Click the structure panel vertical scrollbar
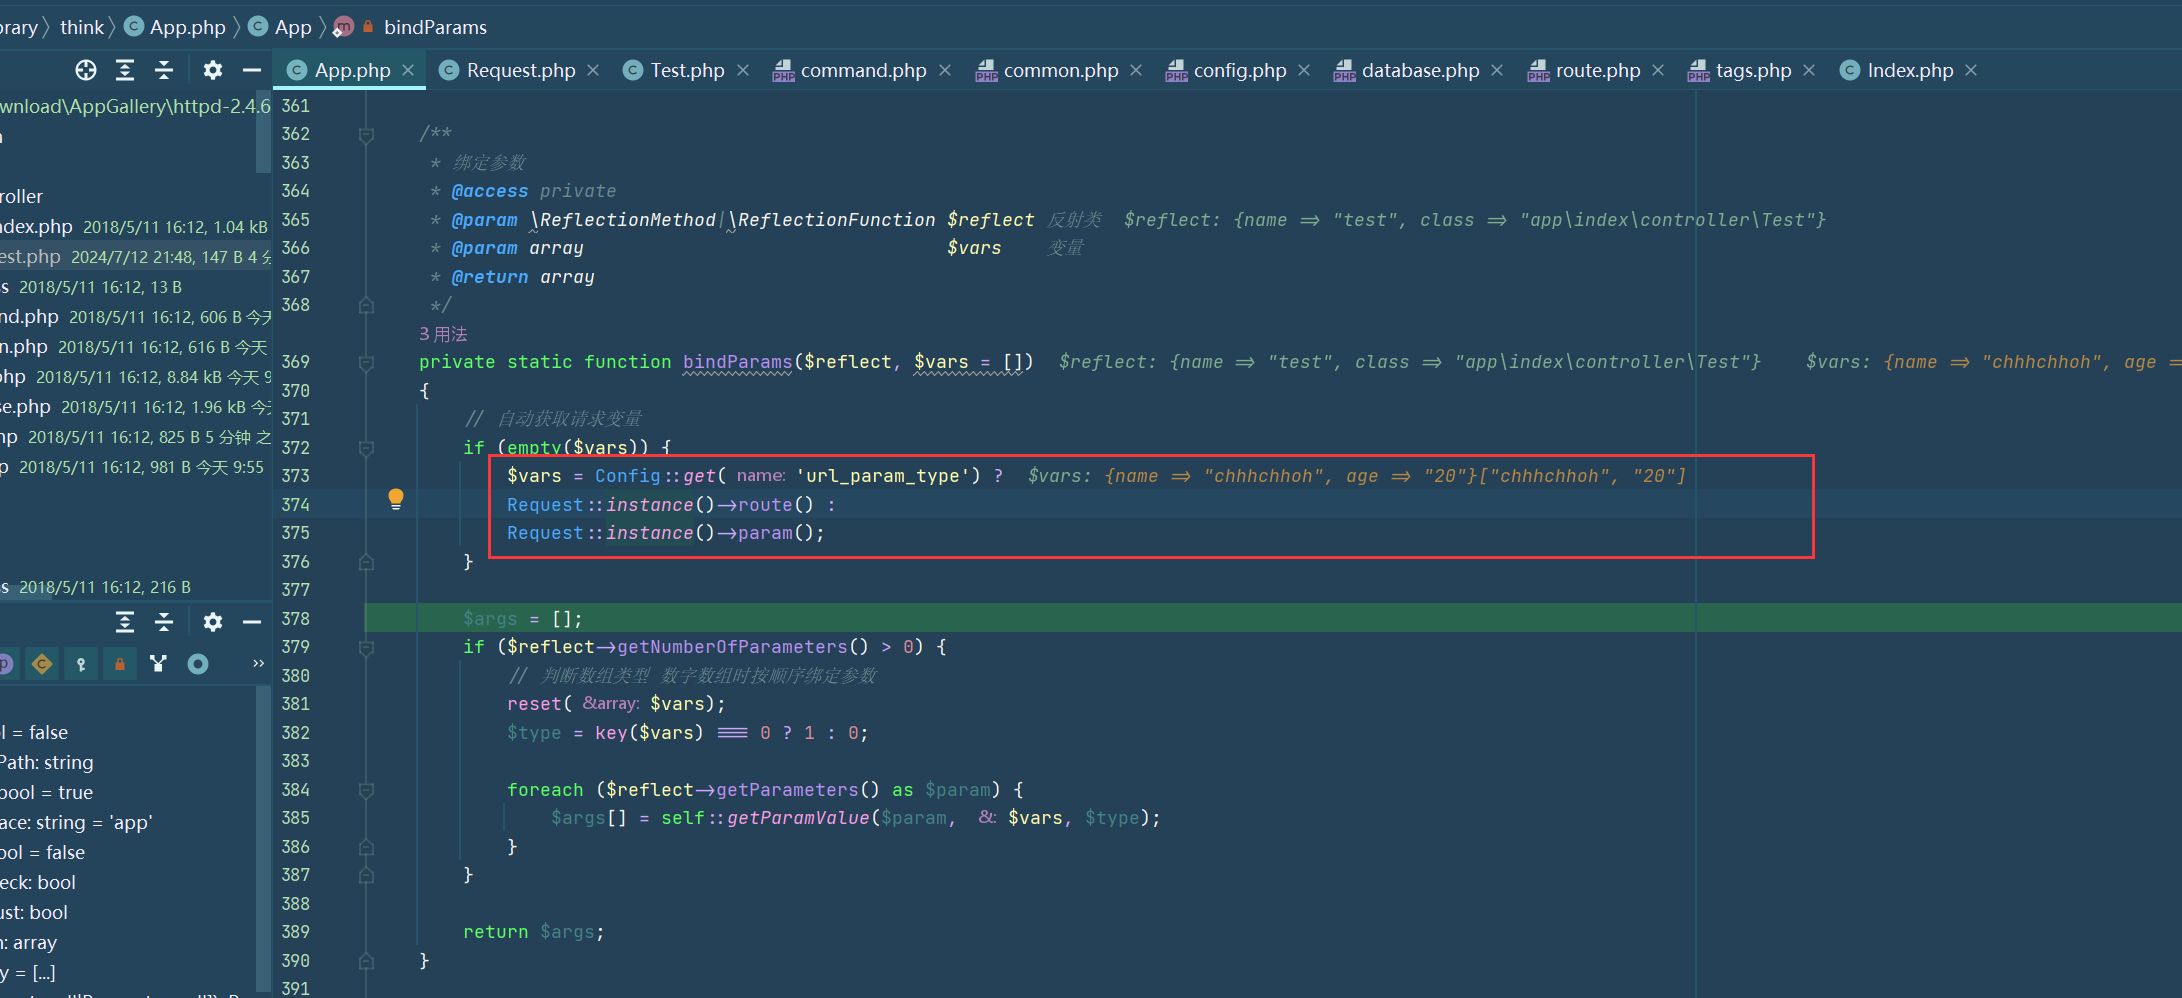This screenshot has width=2182, height=998. (263, 840)
